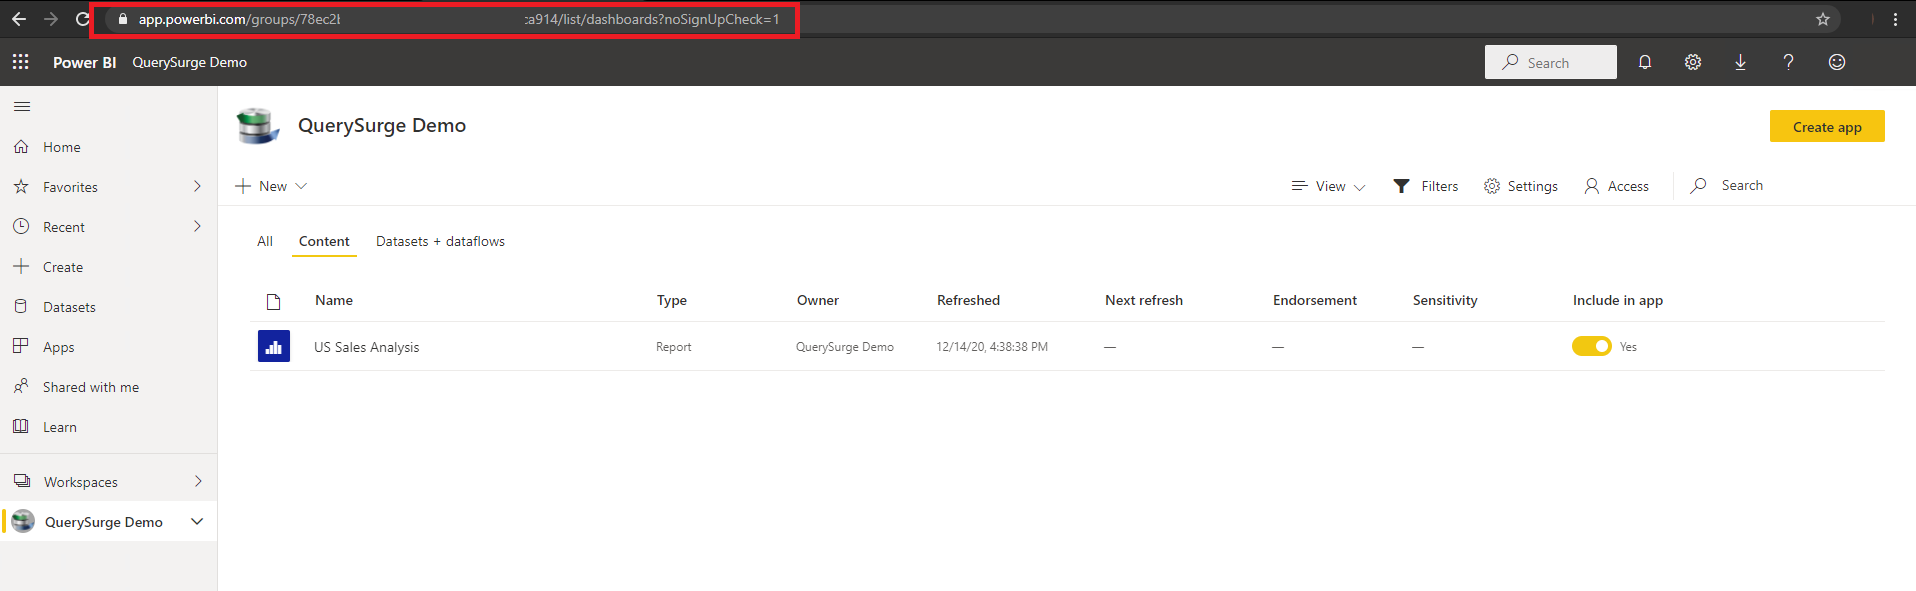Viewport: 1916px width, 591px height.
Task: Switch to the All tab
Action: point(265,241)
